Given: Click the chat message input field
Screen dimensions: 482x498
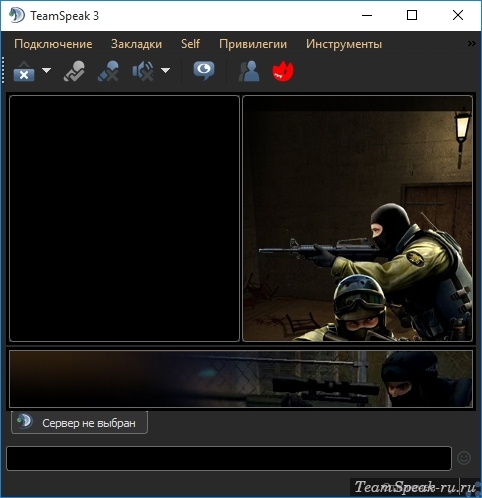Looking at the screenshot, I should click(x=229, y=458).
